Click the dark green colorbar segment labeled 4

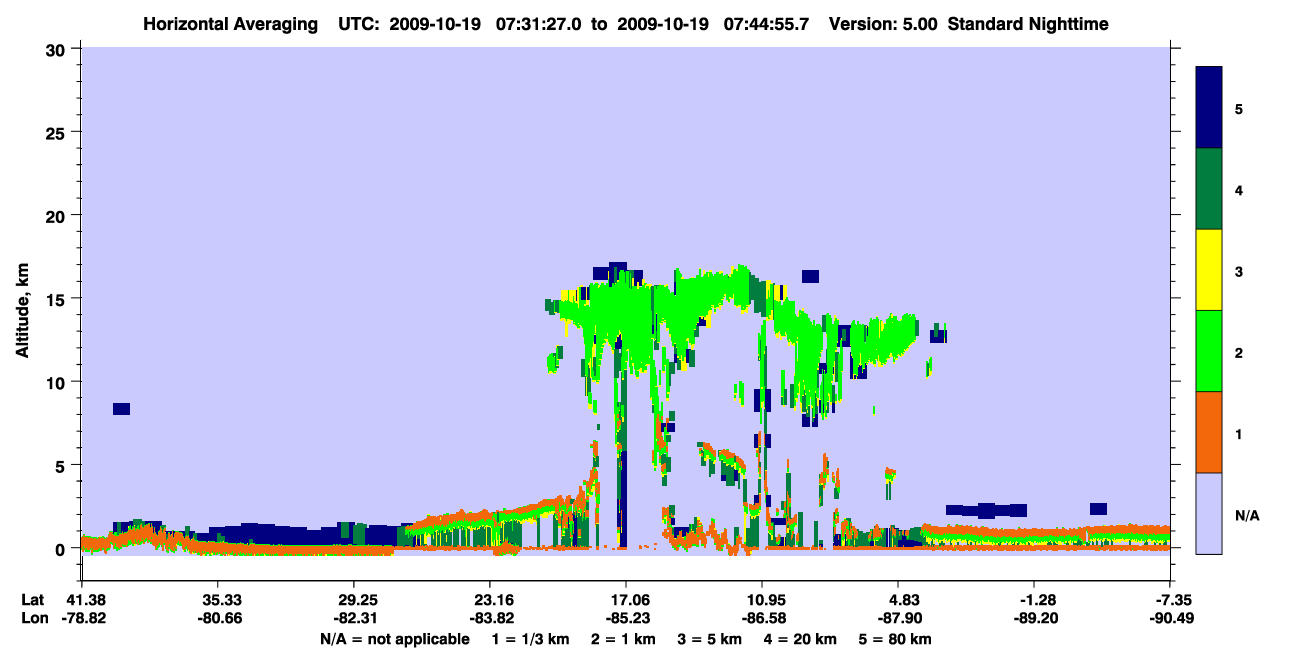point(1209,189)
